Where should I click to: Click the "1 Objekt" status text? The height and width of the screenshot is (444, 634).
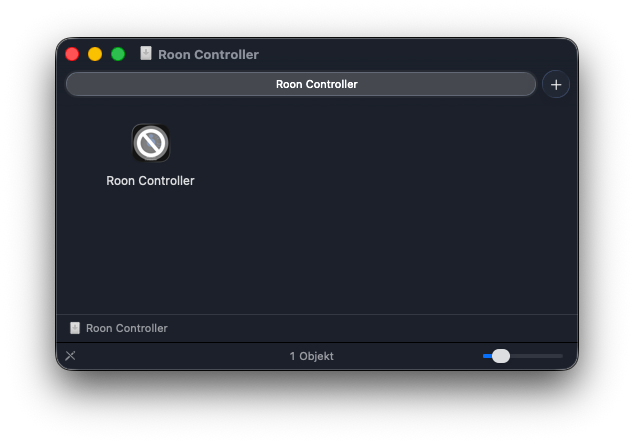tap(311, 356)
